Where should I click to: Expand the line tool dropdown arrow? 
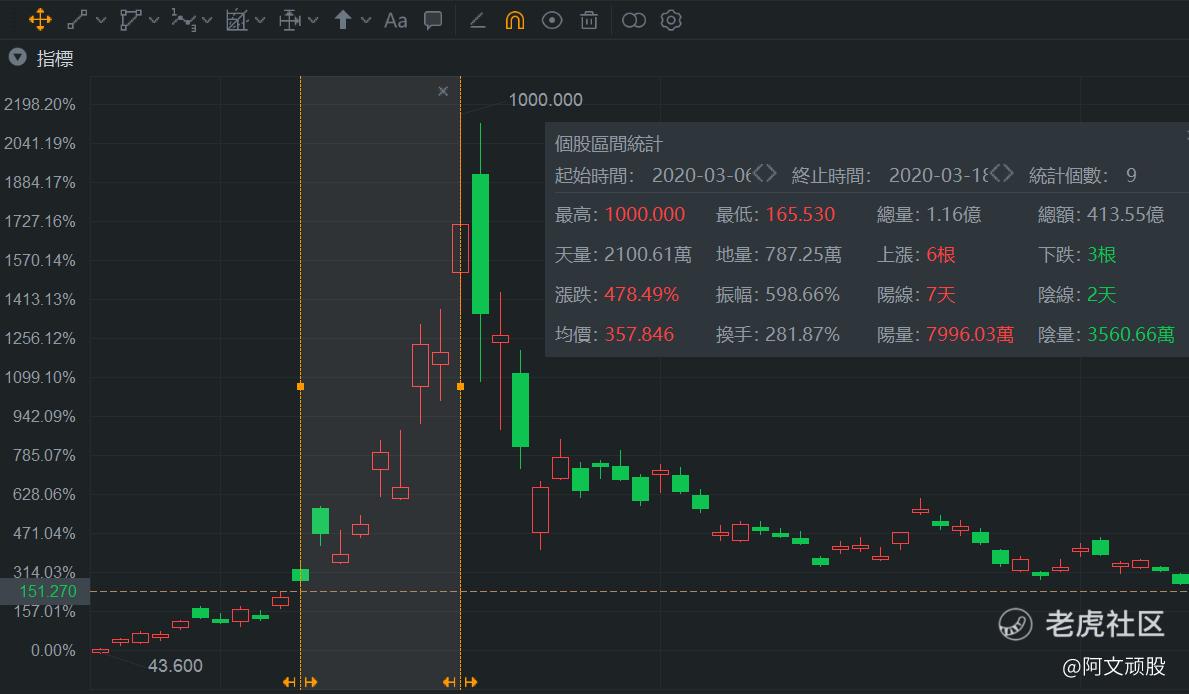click(101, 20)
